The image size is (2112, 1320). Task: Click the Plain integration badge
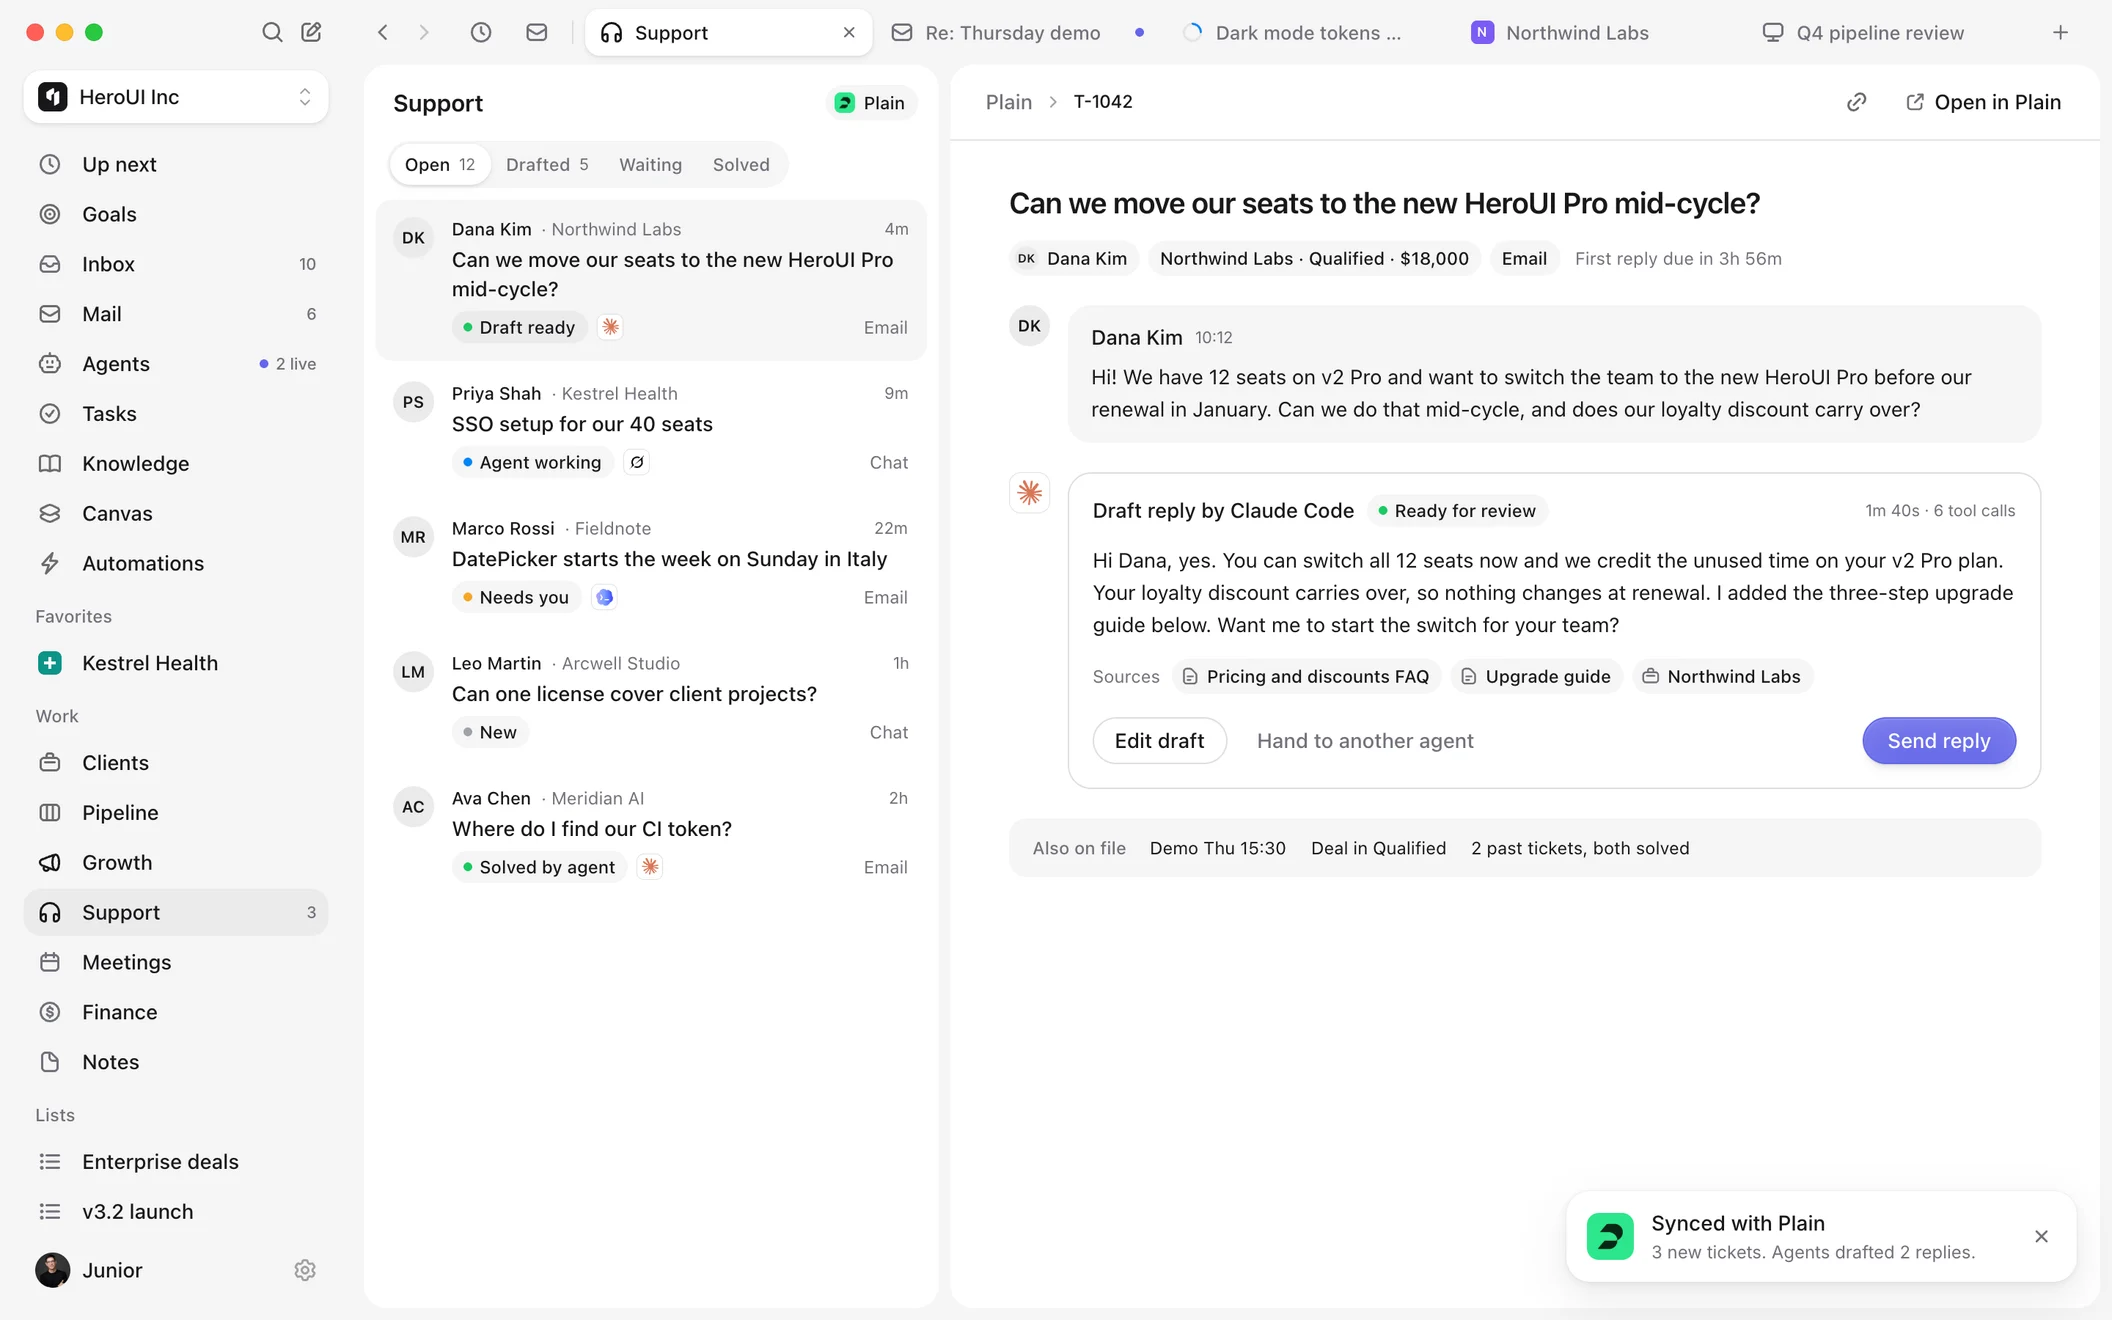[x=871, y=103]
